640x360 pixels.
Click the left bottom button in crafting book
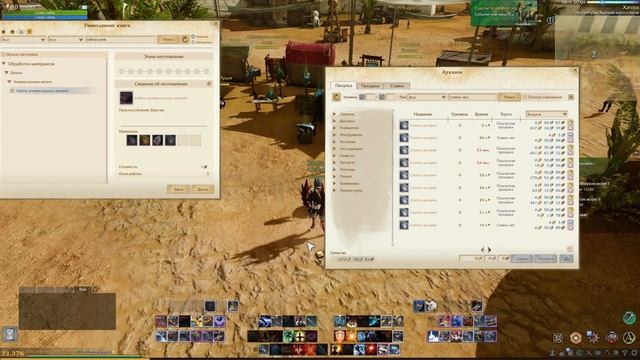click(x=178, y=189)
